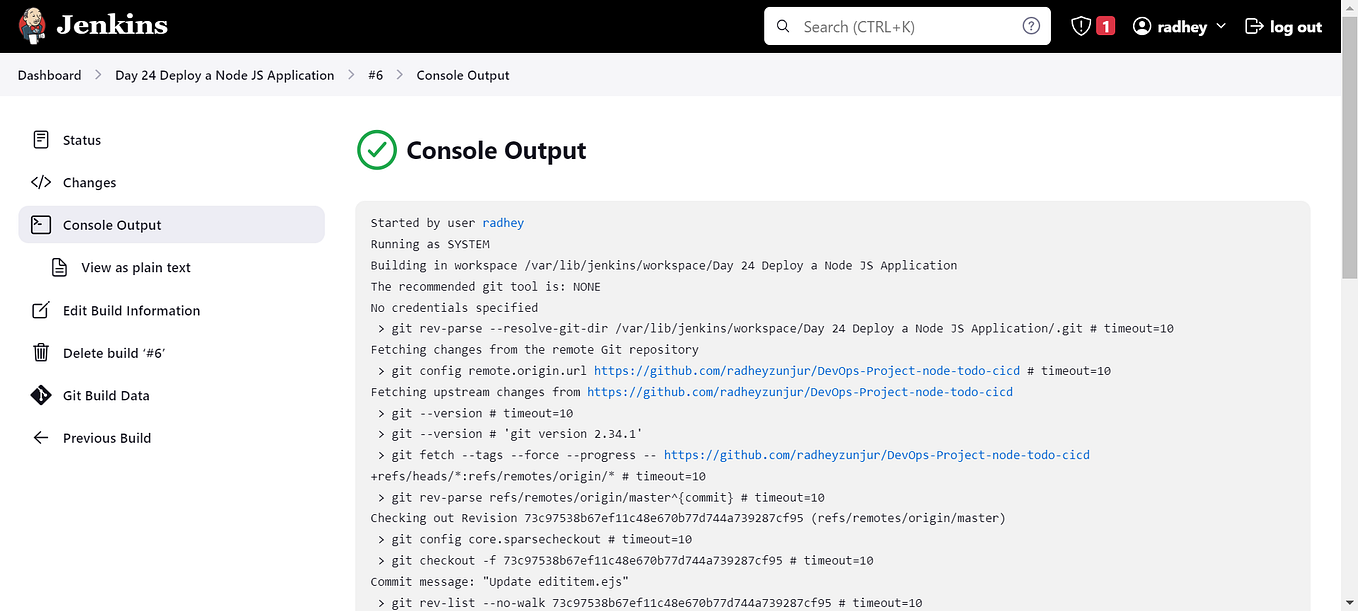Screen dimensions: 1358x611
Task: Click the Jenkins head logo
Action: pos(32,25)
